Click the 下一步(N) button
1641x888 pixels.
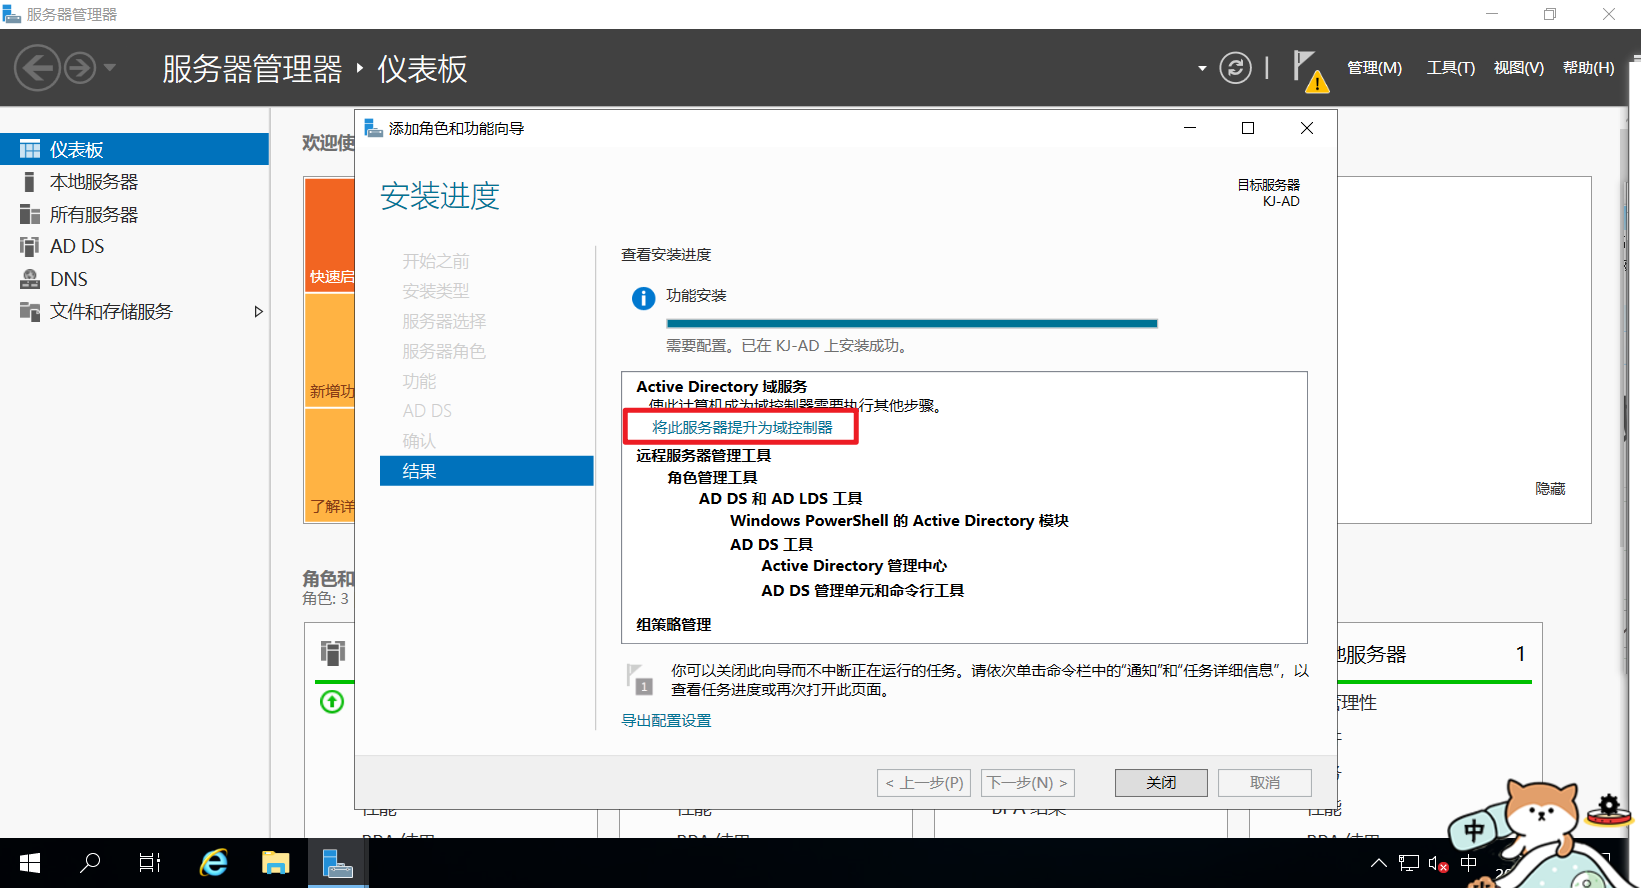click(x=1028, y=783)
